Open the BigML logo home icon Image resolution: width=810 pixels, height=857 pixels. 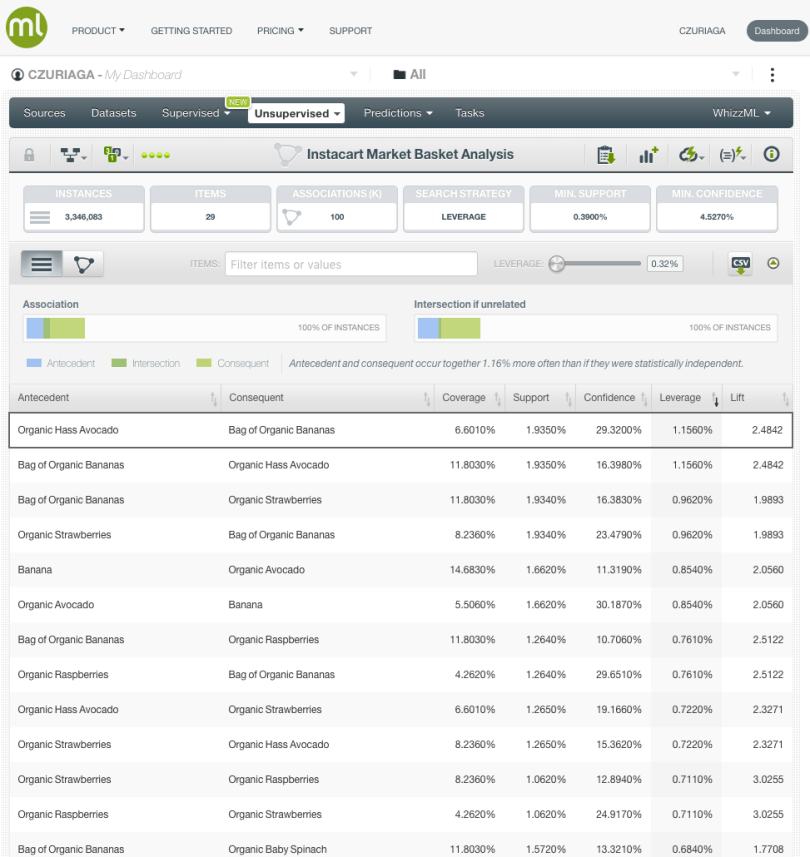pos(25,27)
